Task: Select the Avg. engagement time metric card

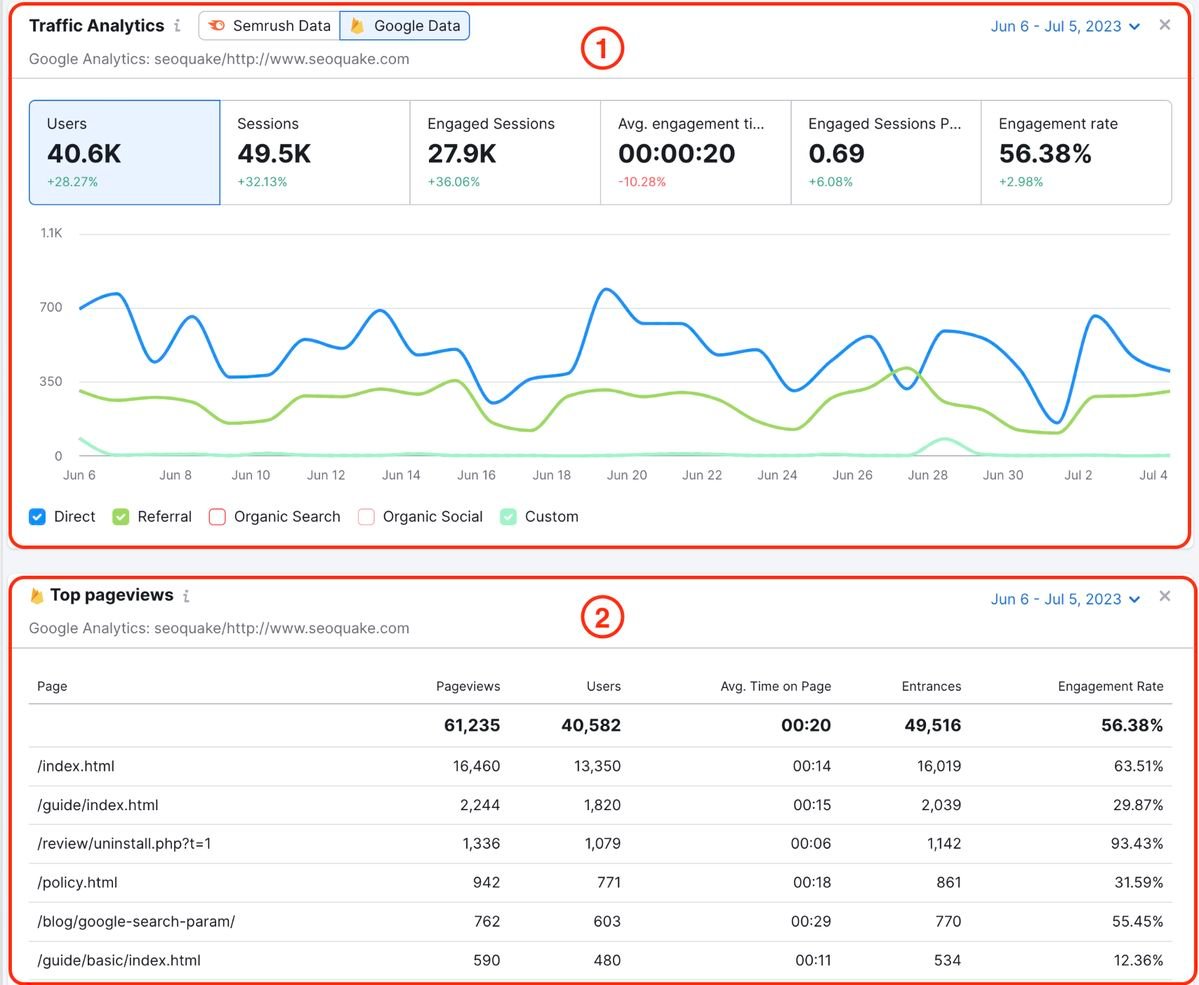Action: 695,152
